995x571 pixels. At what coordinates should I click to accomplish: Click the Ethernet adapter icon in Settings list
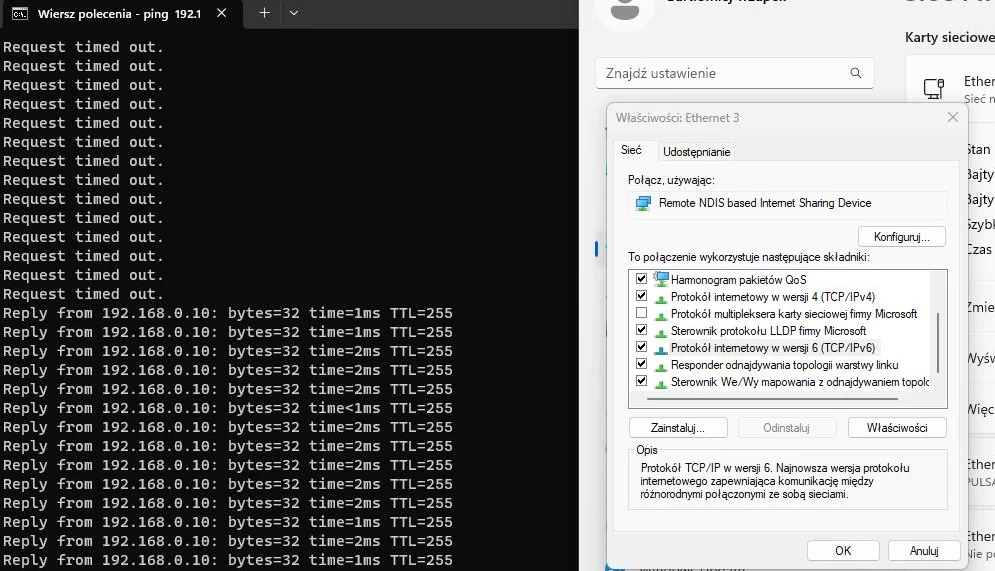933,88
